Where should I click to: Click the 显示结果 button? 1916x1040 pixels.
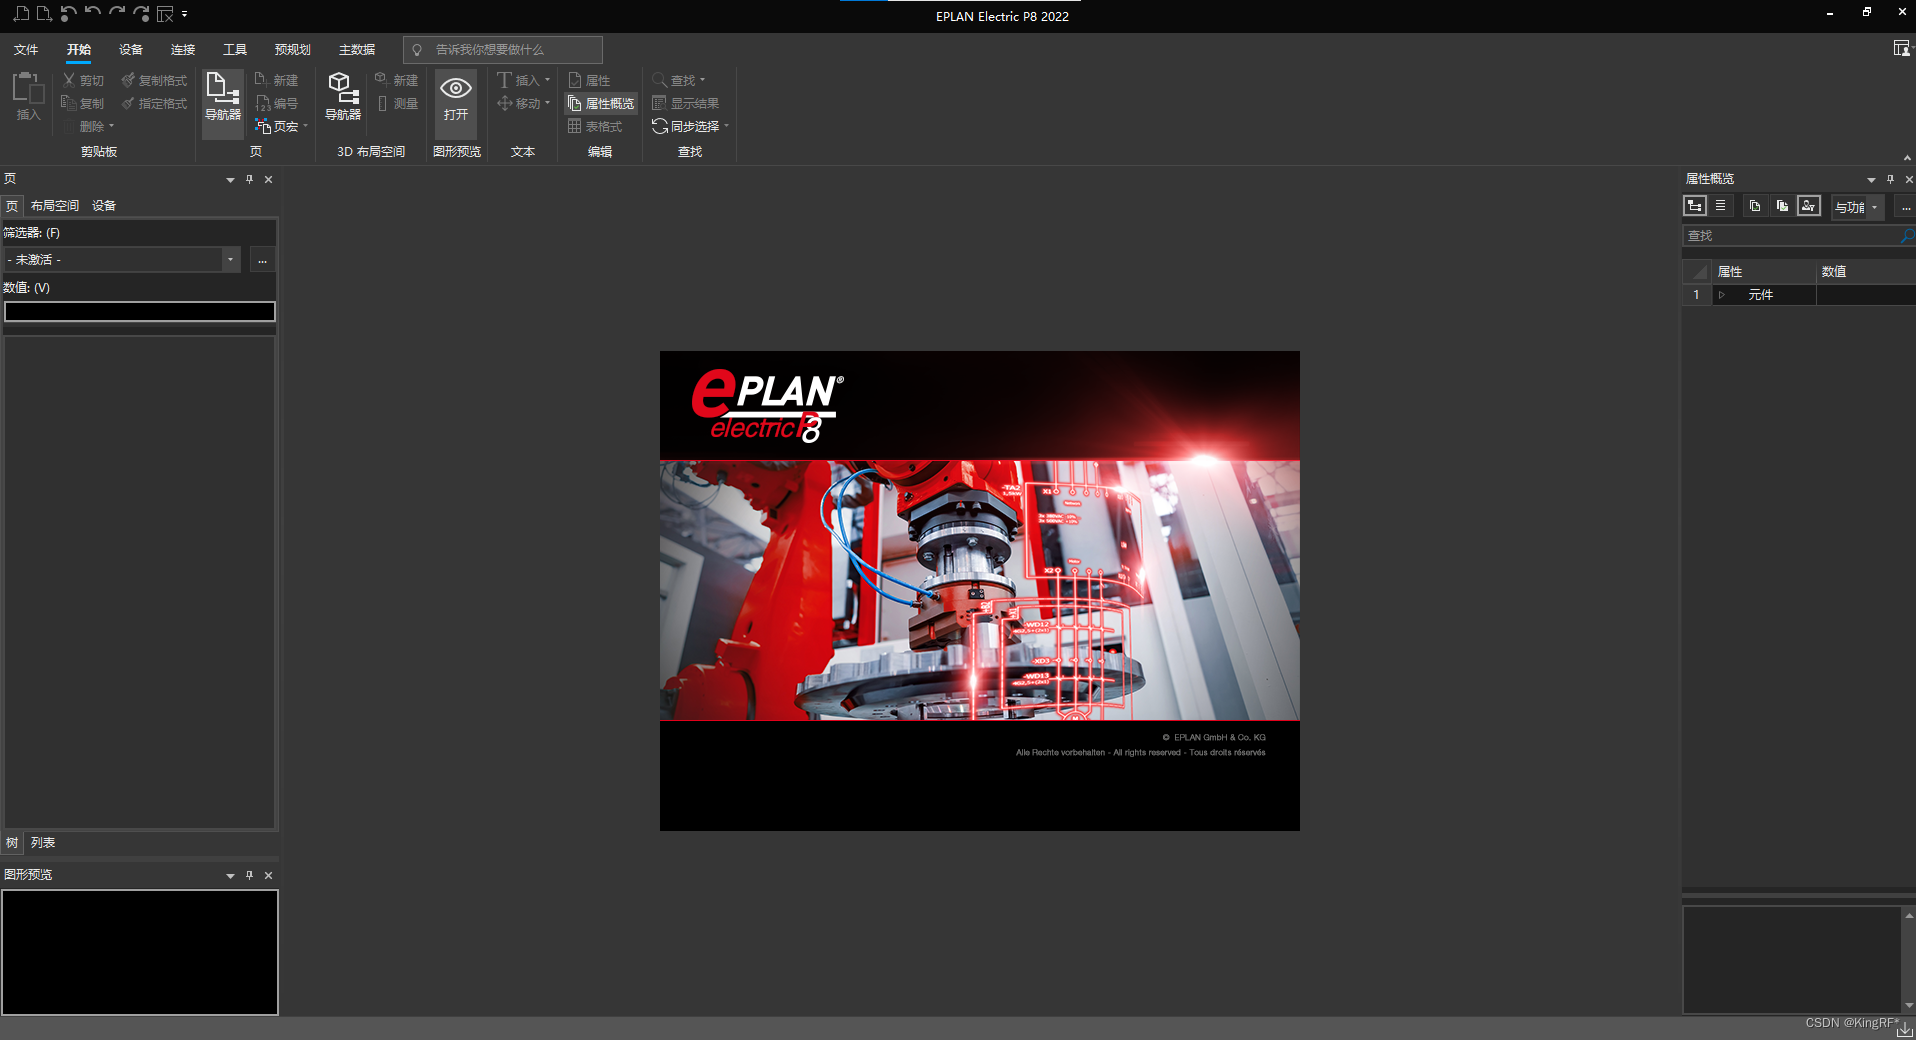[688, 103]
